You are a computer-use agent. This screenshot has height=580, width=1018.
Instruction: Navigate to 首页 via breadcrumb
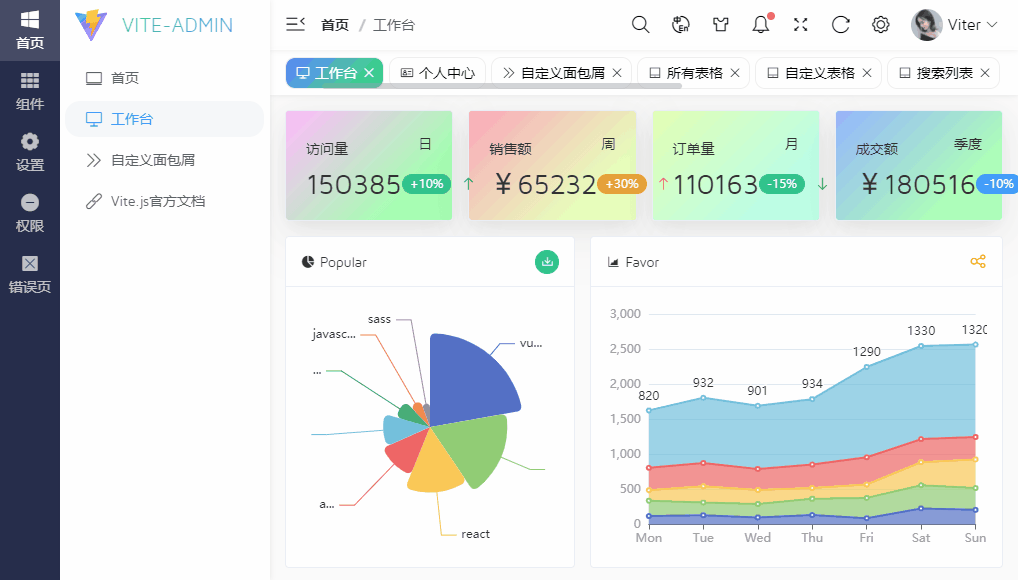click(x=335, y=24)
